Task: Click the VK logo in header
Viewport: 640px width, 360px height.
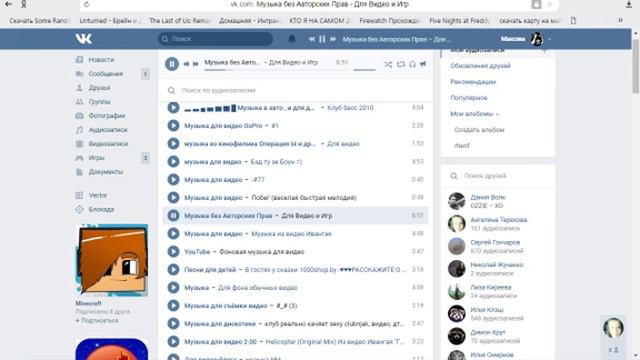Action: 83,39
